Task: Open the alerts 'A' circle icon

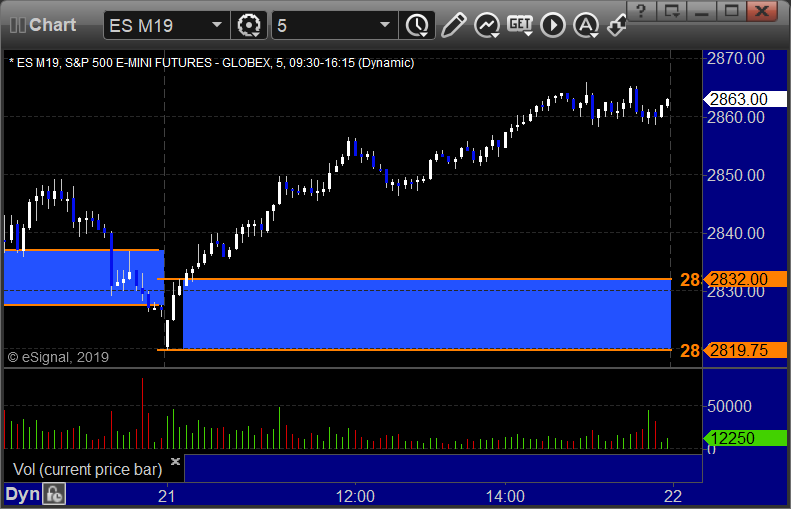Action: pyautogui.click(x=586, y=25)
